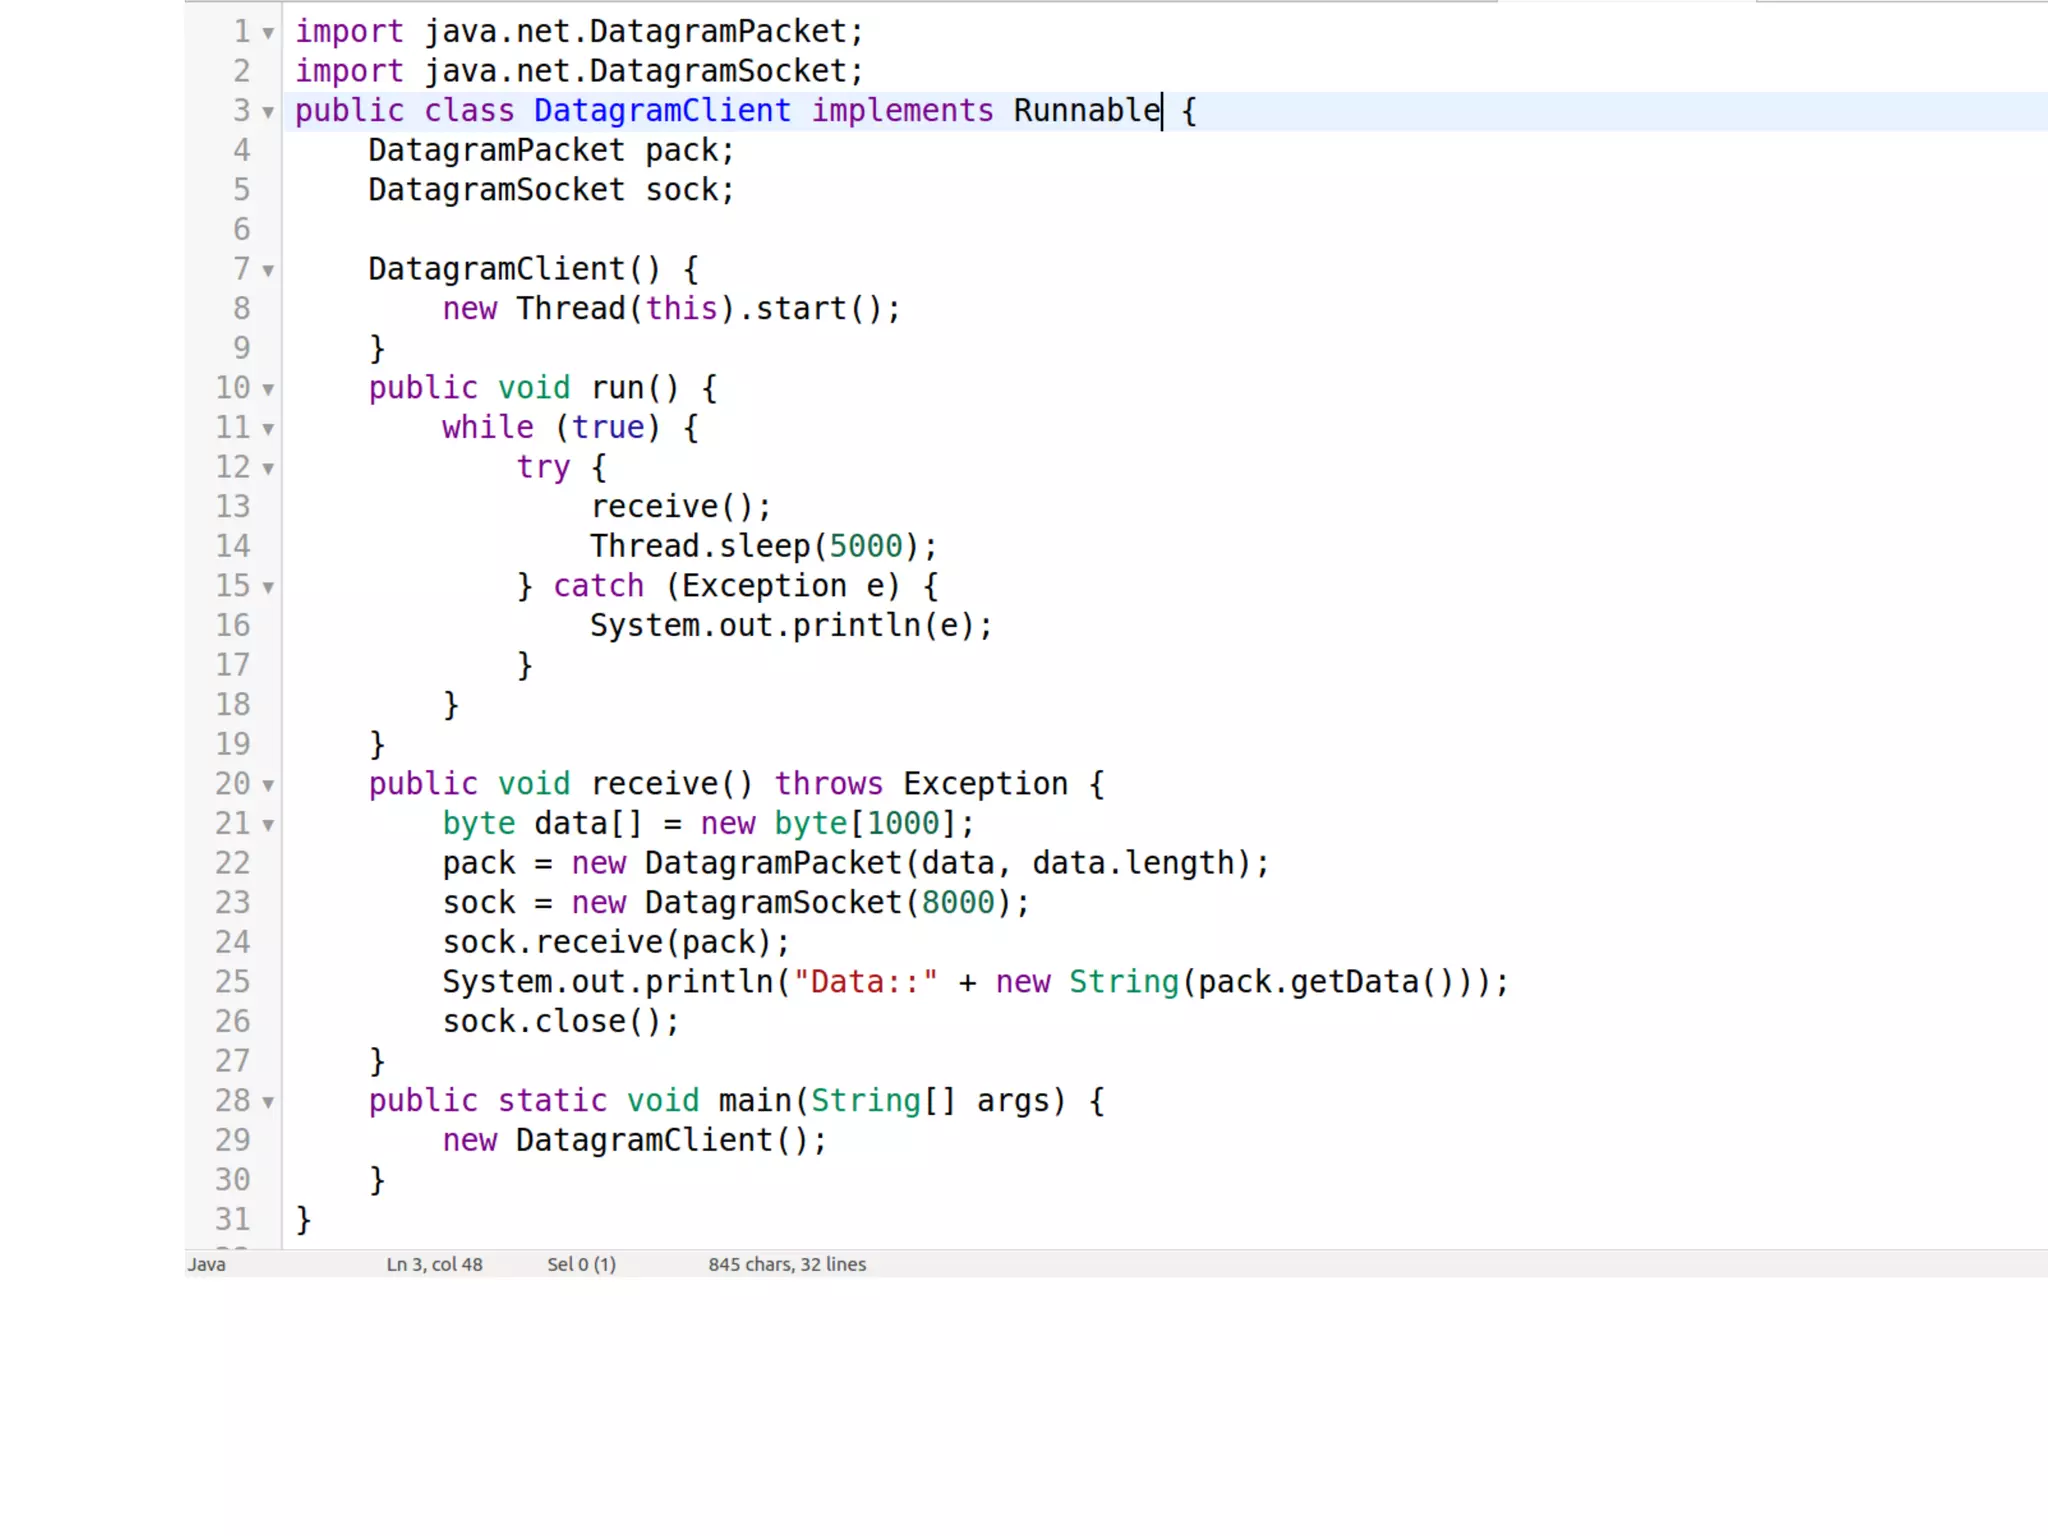The width and height of the screenshot is (2048, 1536).
Task: Click line number 6 in the gutter
Action: click(x=241, y=230)
